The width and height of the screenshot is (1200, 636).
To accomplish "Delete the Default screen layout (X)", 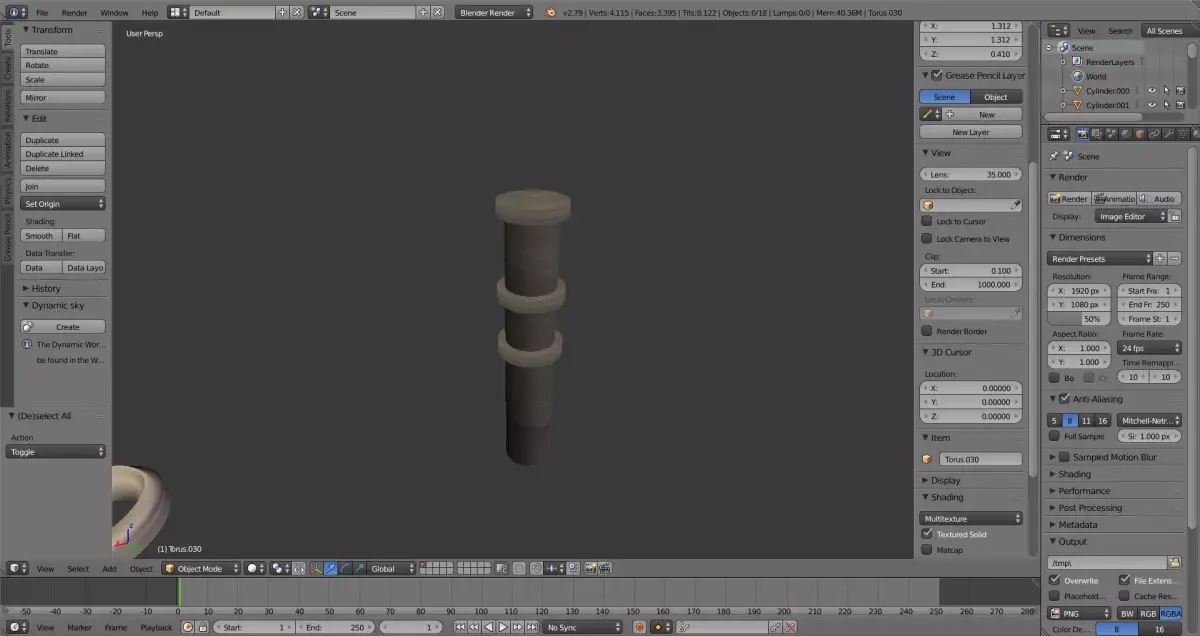I will (297, 13).
